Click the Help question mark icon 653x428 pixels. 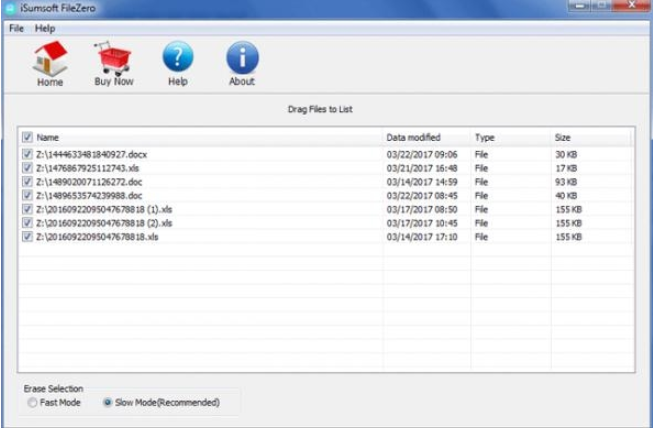point(177,58)
